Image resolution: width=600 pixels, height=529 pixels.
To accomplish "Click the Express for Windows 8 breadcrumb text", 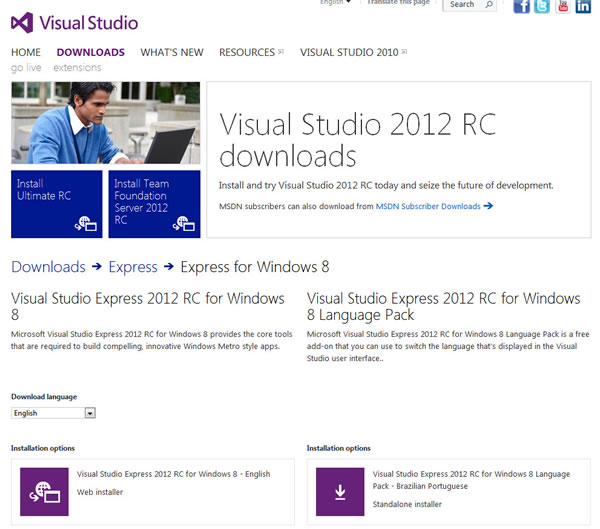I will pos(255,267).
